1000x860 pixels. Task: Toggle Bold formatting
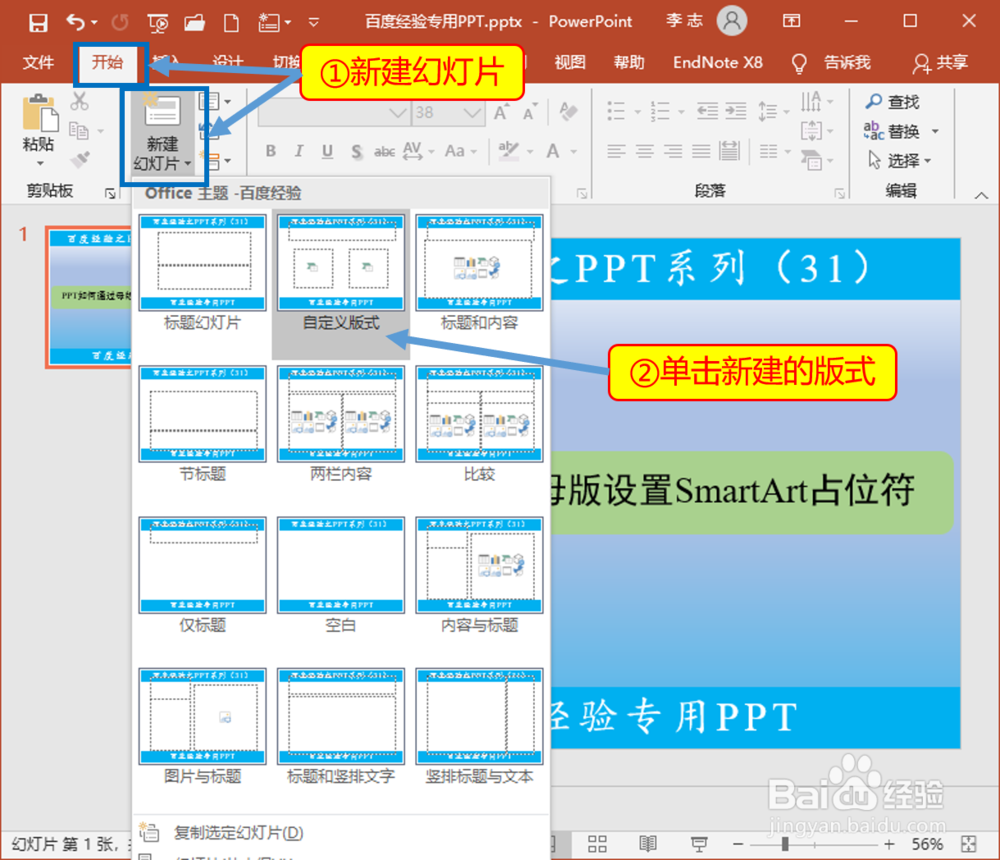coord(270,151)
